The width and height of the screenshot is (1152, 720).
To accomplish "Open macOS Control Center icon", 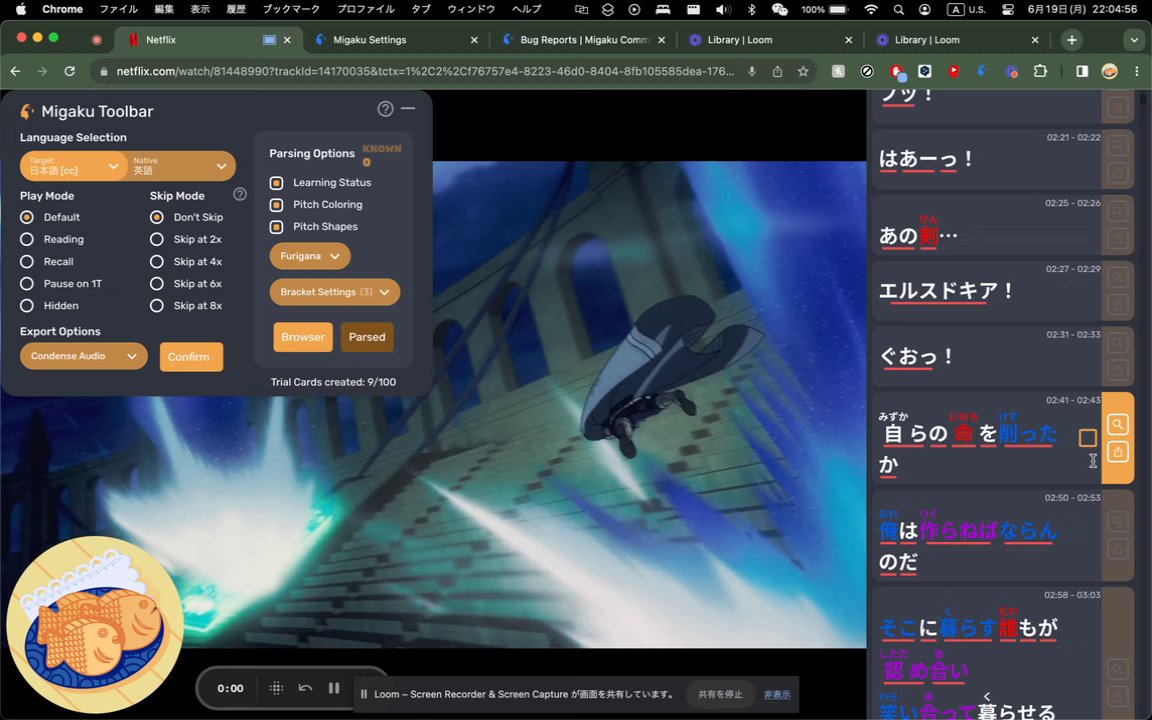I will 1008,10.
